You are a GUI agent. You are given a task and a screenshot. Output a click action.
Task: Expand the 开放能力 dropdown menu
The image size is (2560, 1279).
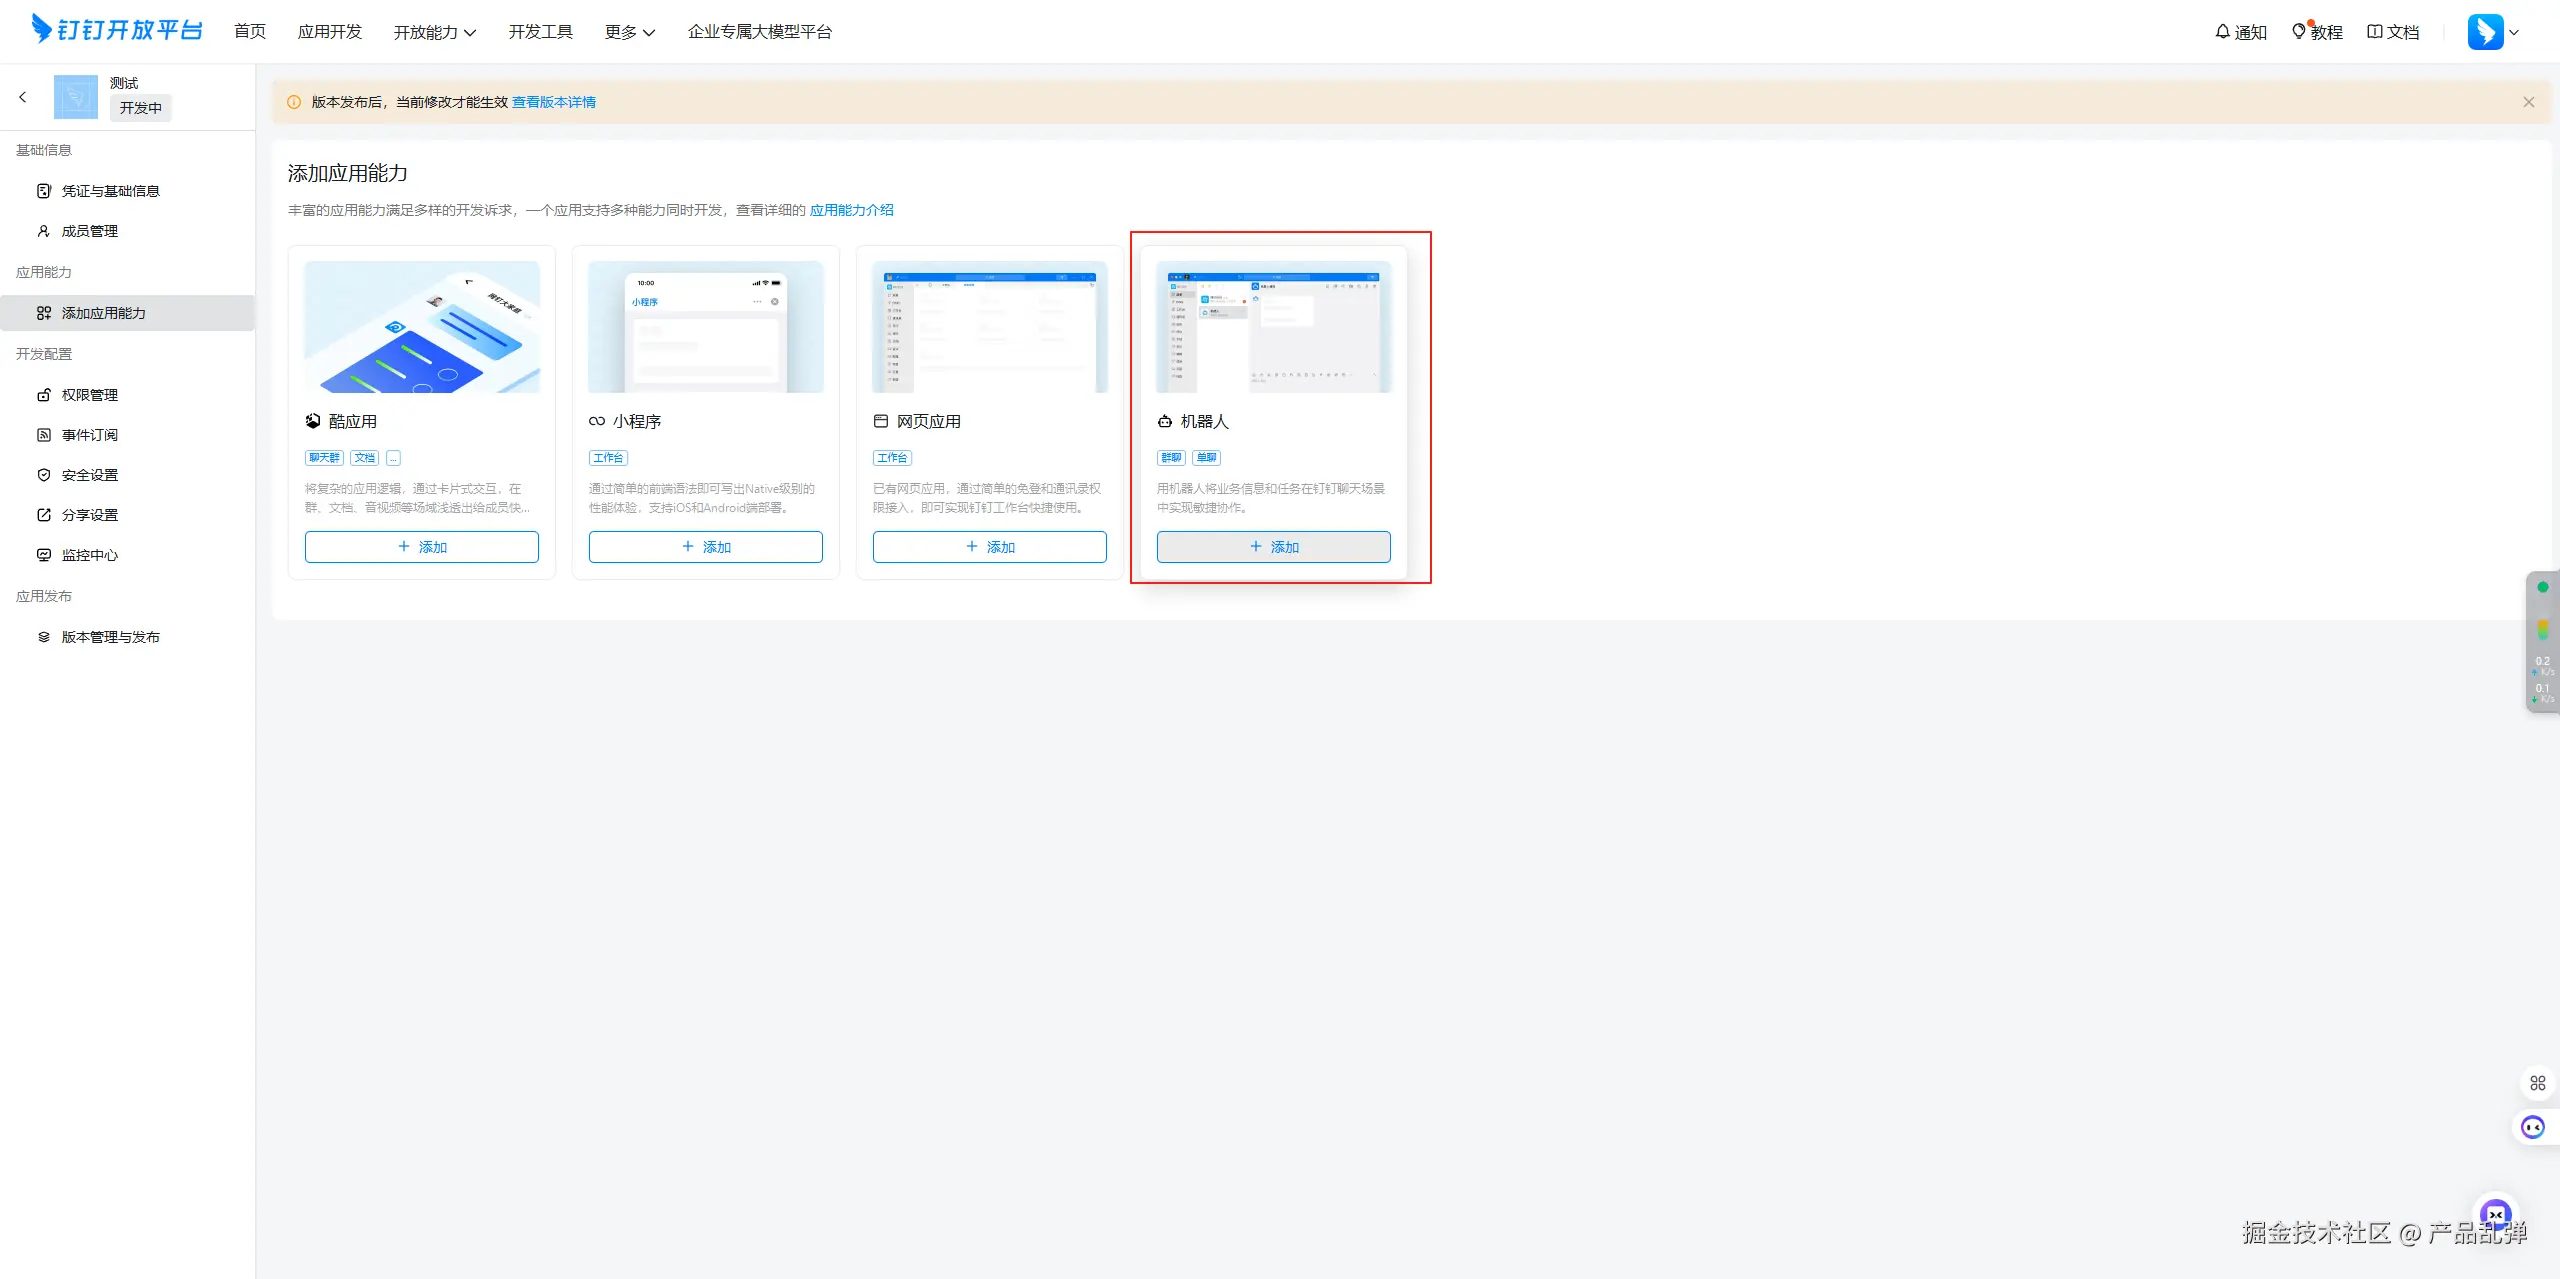pyautogui.click(x=434, y=32)
